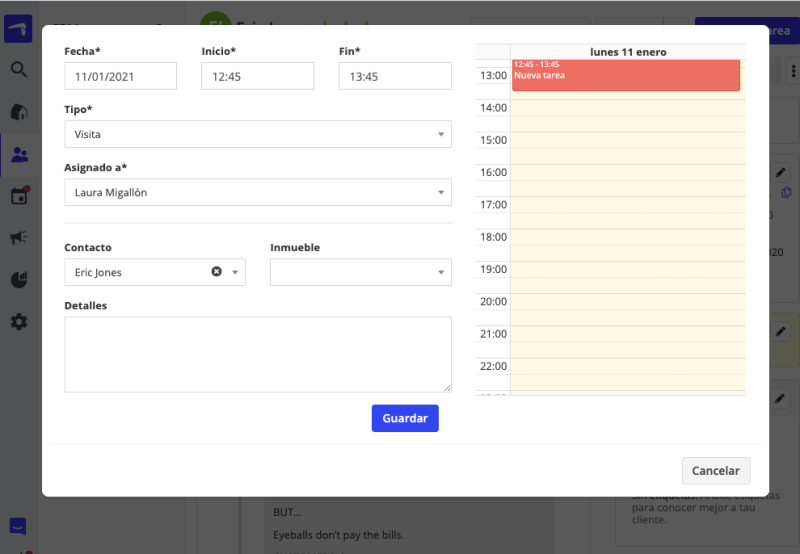Open the settings gear icon
800x554 pixels.
(19, 322)
